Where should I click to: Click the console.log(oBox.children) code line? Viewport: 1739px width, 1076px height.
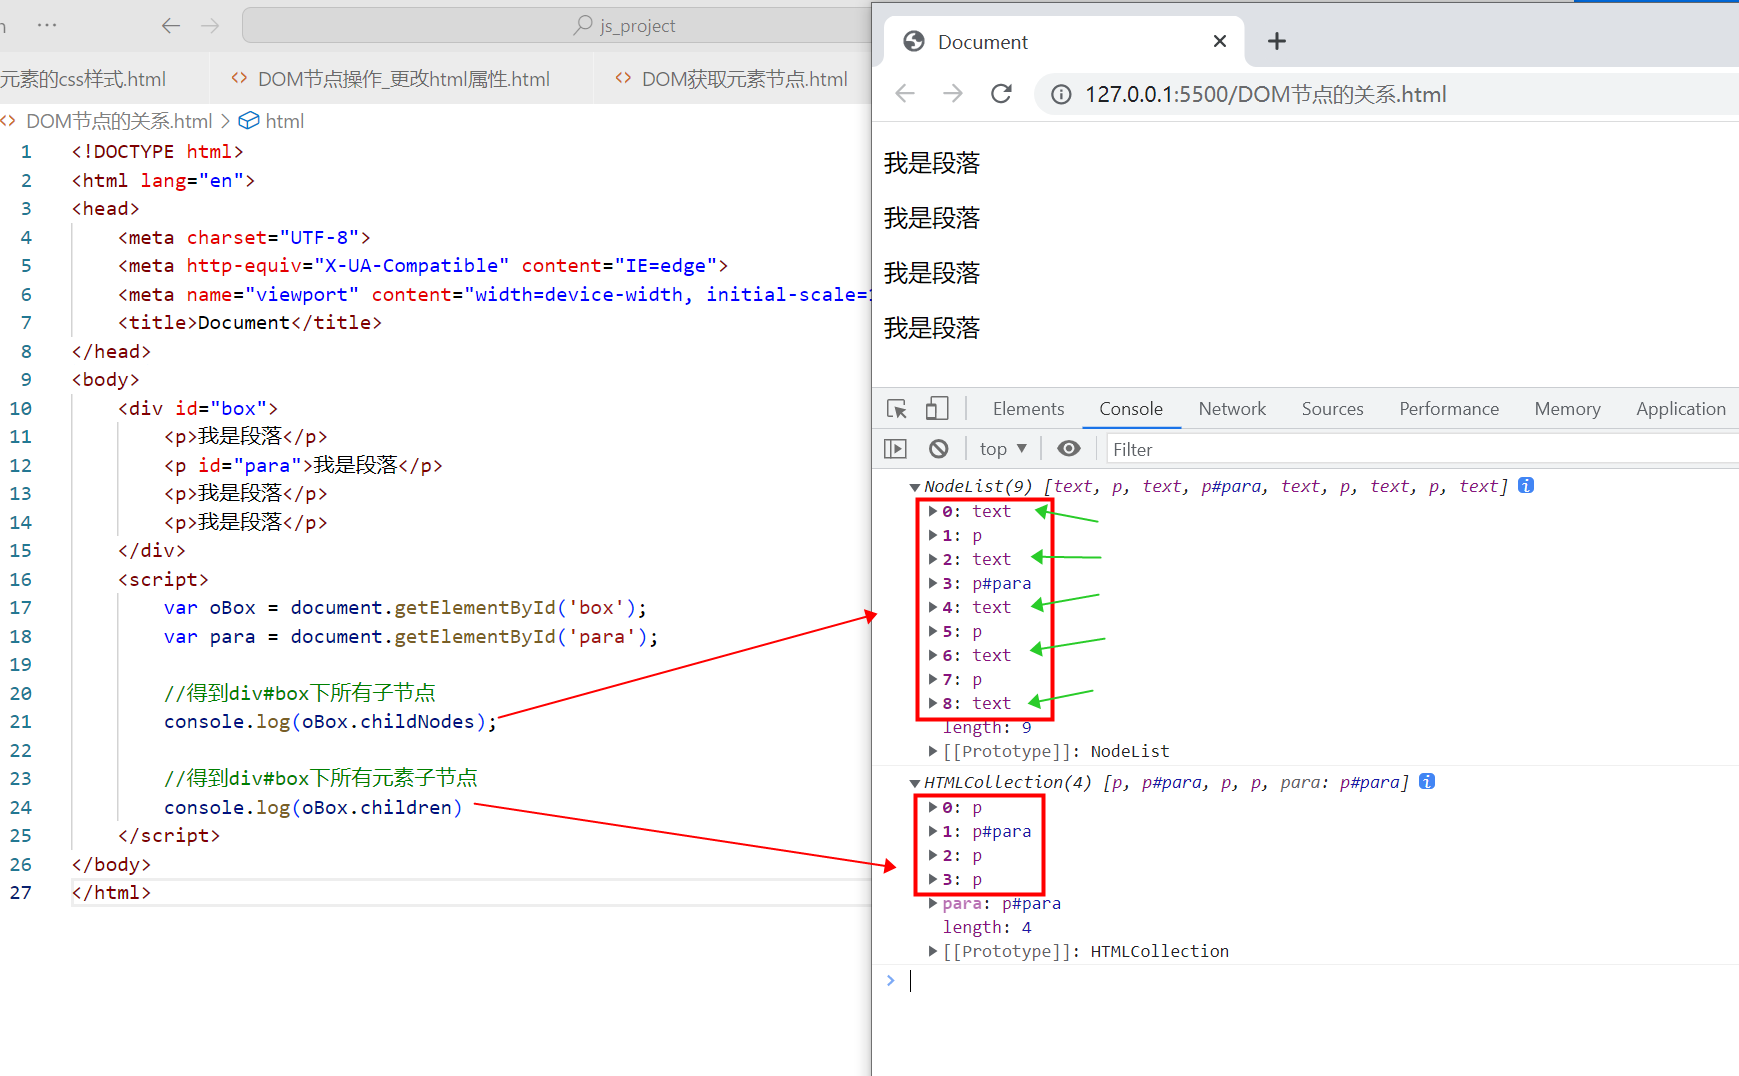(313, 807)
